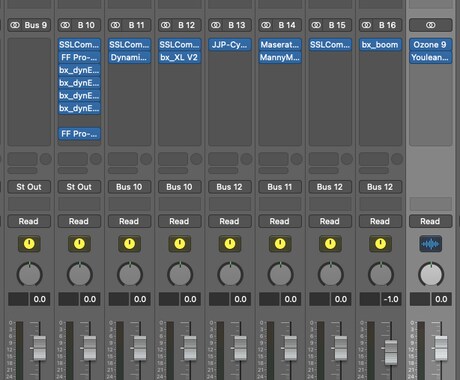Open the Ozone 9 plugin on the master strip
The image size is (460, 380).
point(430,45)
